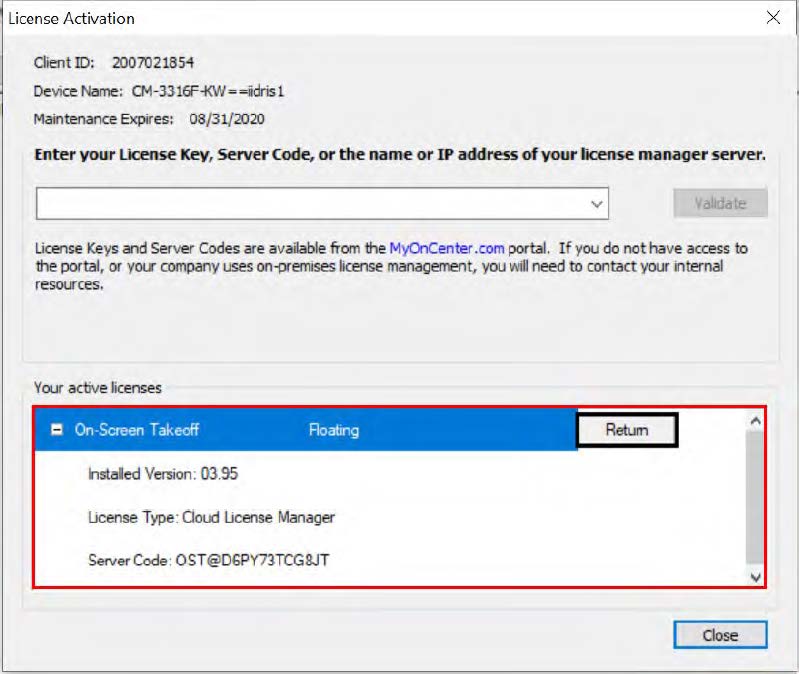
Task: Close the License Activation window with X
Action: tap(772, 18)
